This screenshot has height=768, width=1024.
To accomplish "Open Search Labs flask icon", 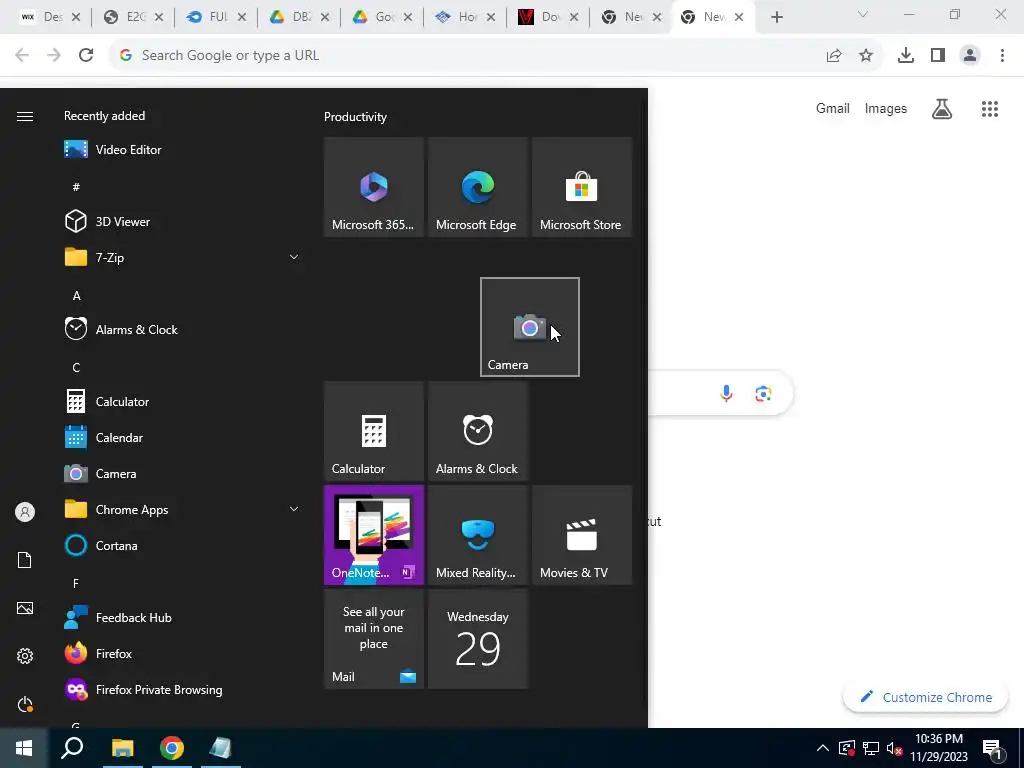I will click(x=942, y=108).
